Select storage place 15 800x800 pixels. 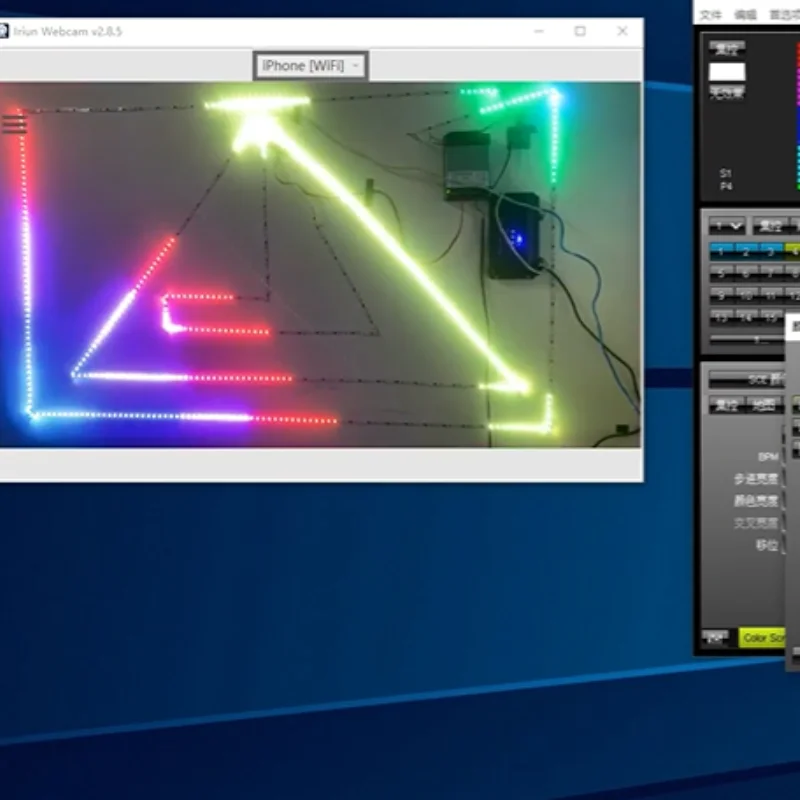[x=771, y=317]
